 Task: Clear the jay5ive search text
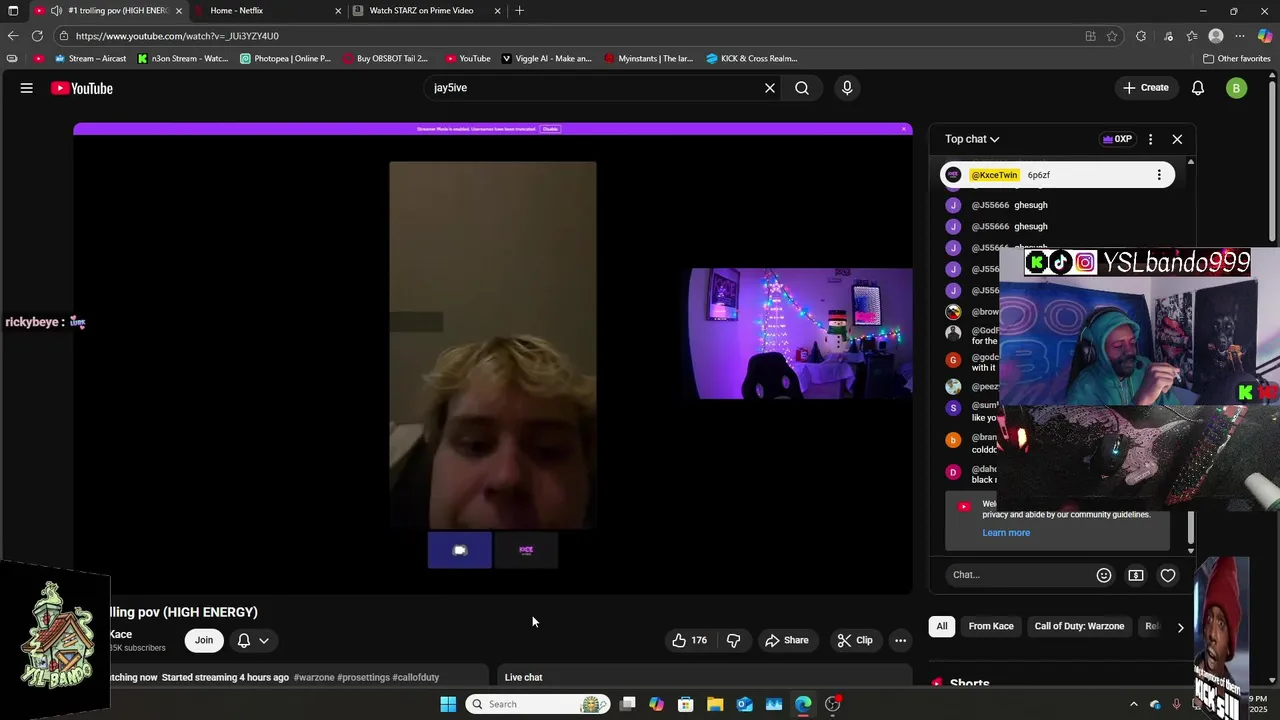(x=770, y=88)
